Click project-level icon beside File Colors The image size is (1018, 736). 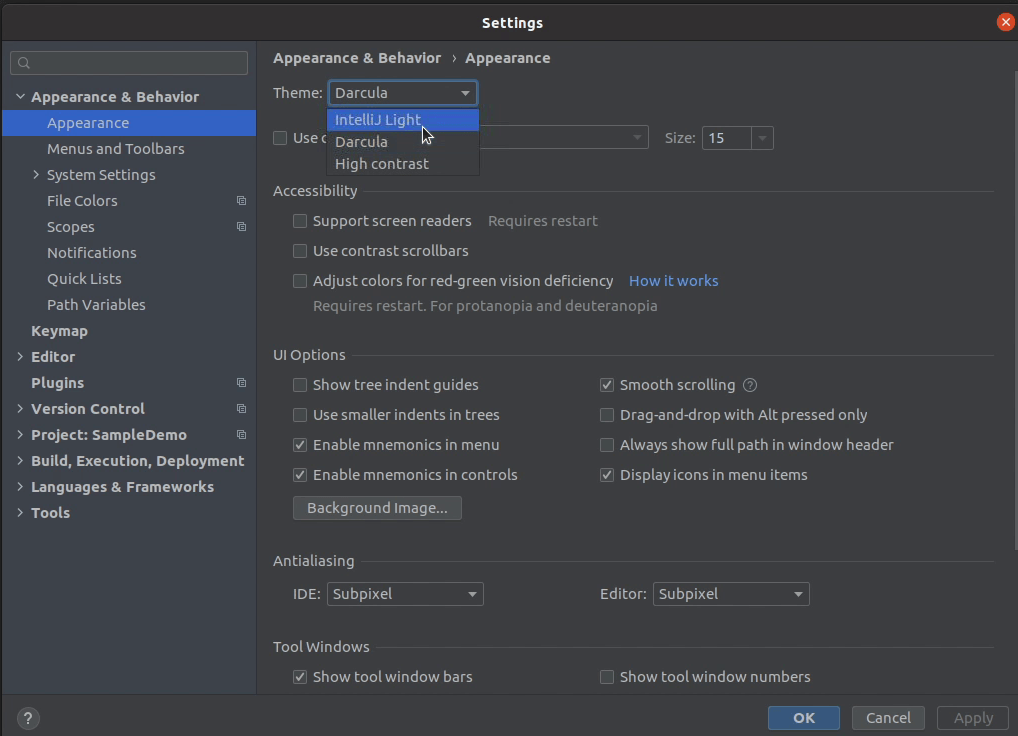[x=241, y=201]
